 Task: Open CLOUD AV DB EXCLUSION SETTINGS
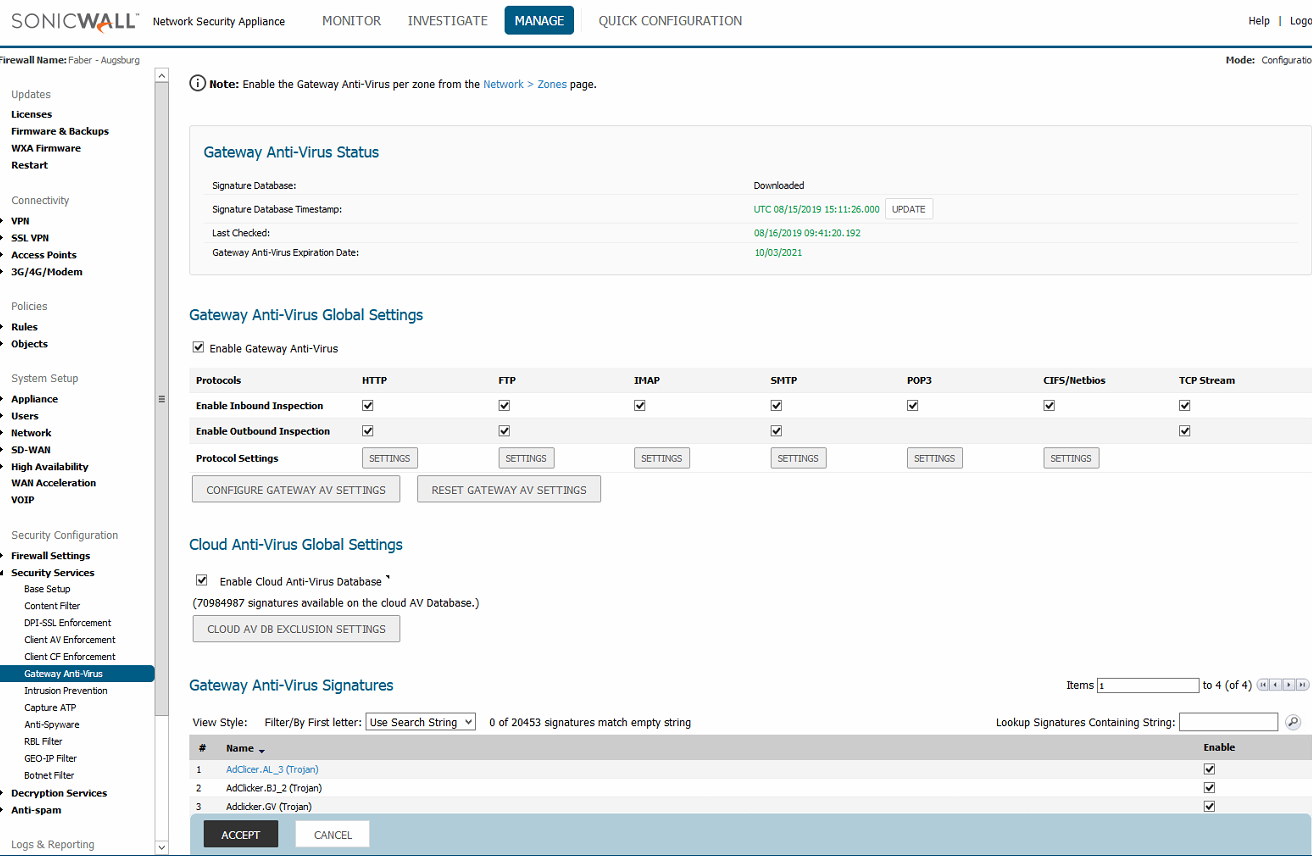(x=296, y=629)
